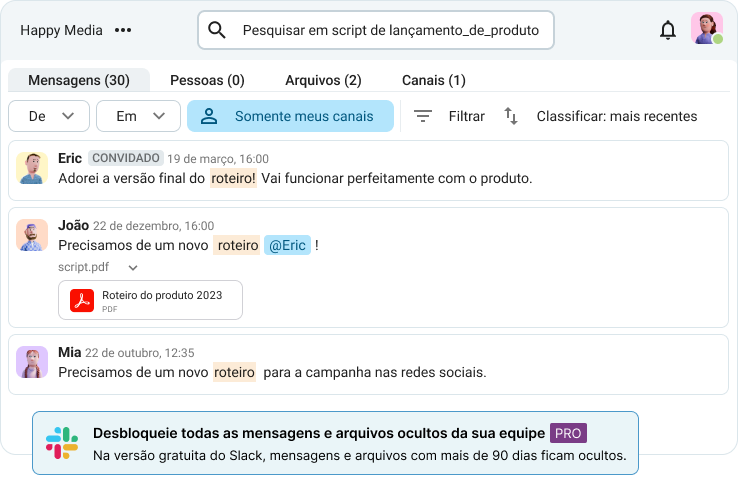Click the sort arrows icon
Screen dimensions: 738x483
511,116
